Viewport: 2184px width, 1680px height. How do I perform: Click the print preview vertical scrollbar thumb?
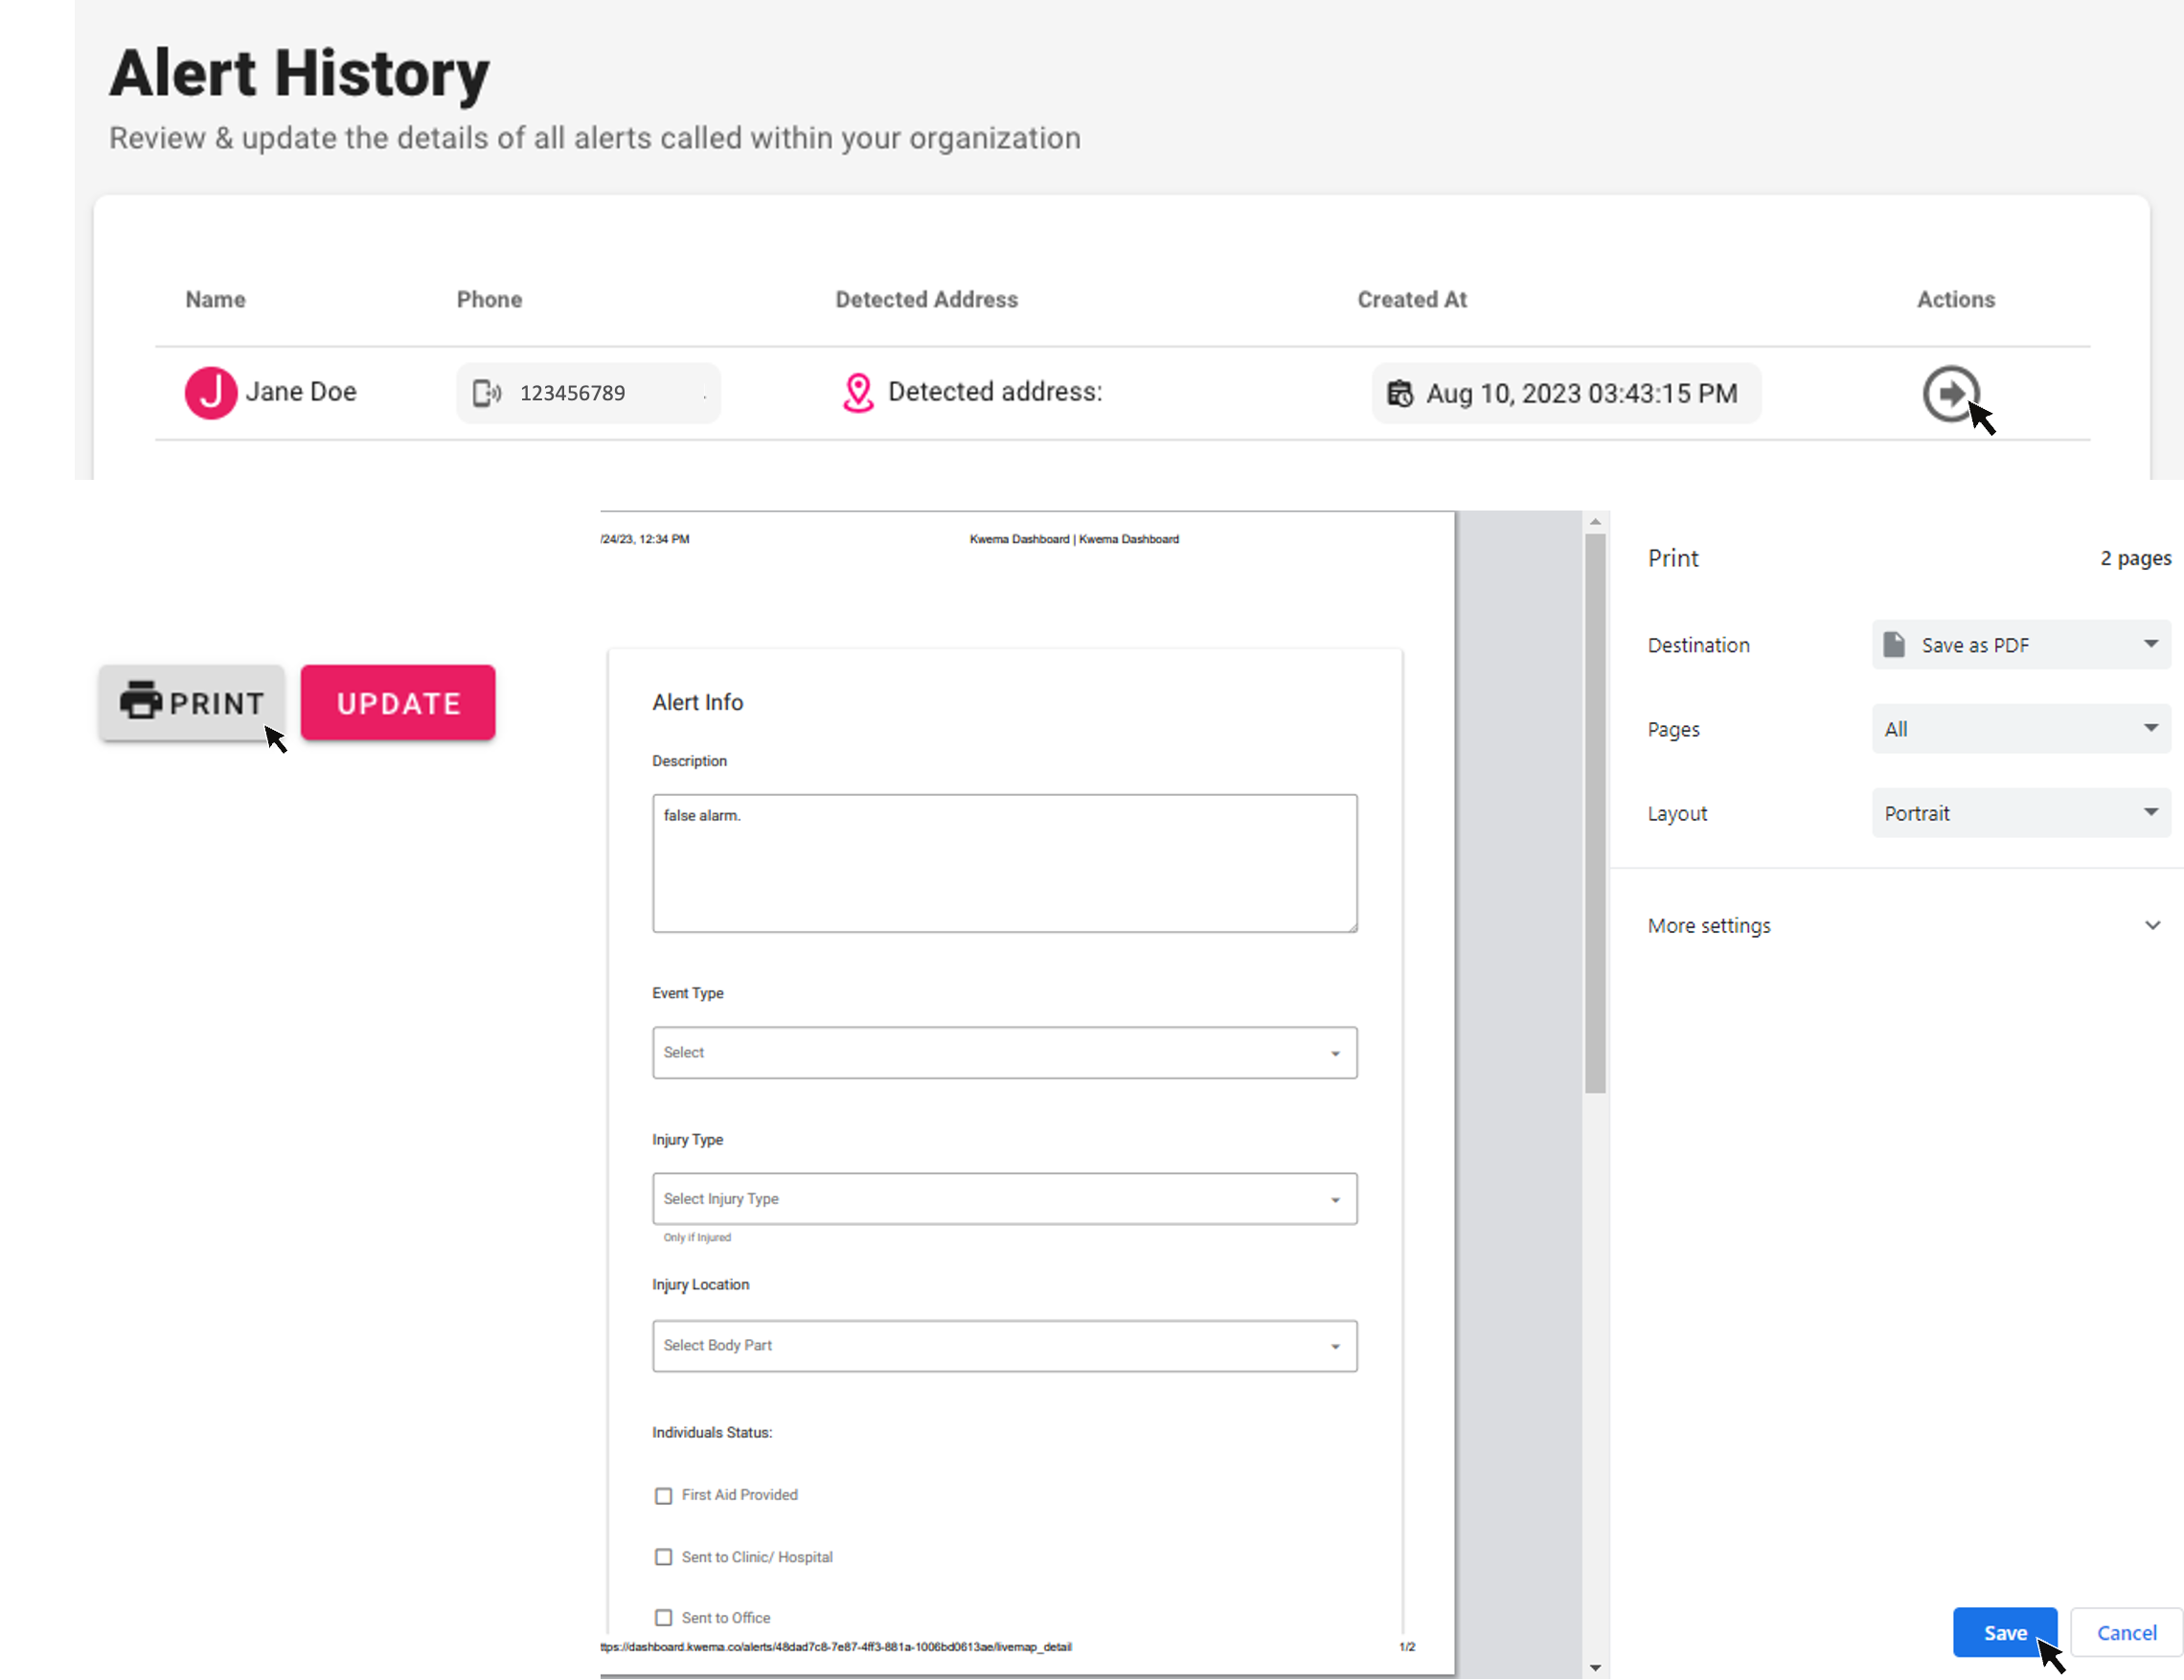point(1595,812)
